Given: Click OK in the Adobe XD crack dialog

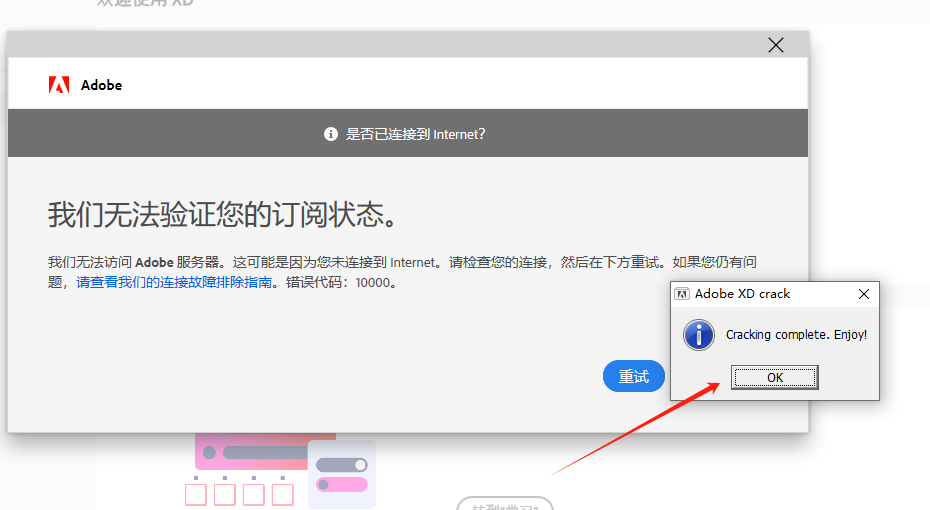Looking at the screenshot, I should coord(775,377).
